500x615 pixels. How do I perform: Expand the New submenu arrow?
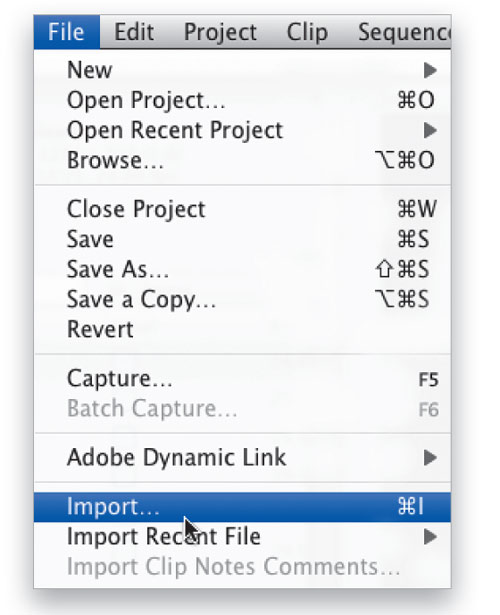point(430,70)
